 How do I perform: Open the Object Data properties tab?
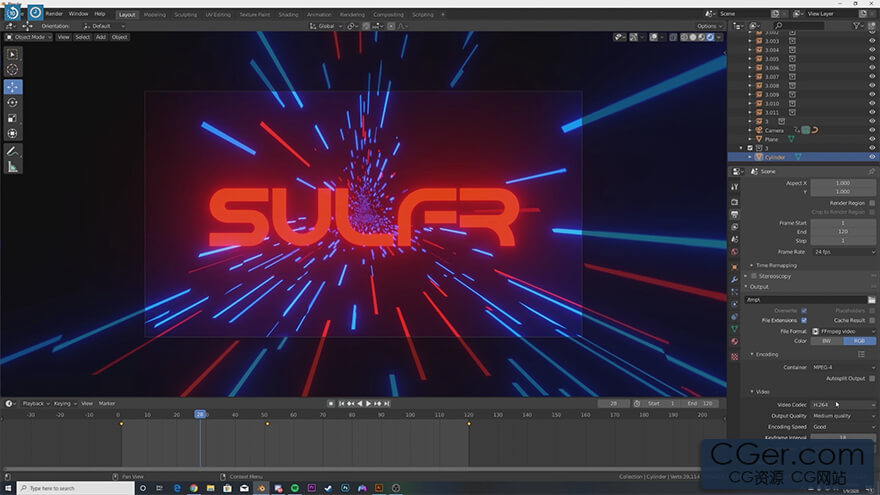pyautogui.click(x=735, y=329)
